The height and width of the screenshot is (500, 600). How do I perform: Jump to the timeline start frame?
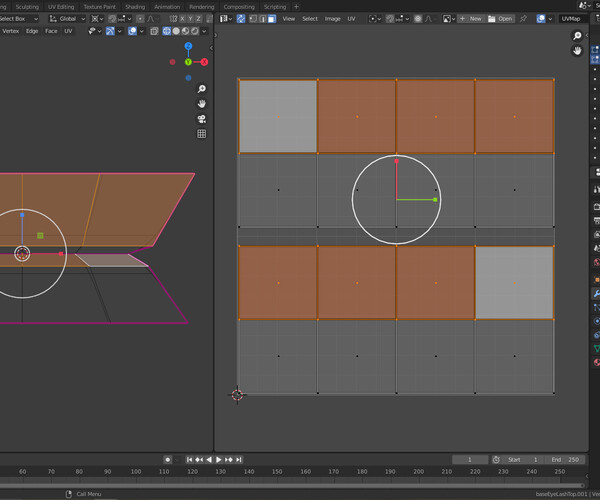click(x=190, y=459)
